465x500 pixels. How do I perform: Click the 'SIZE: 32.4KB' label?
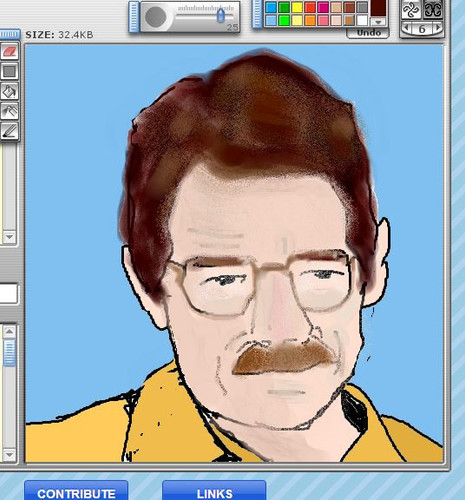coord(59,35)
